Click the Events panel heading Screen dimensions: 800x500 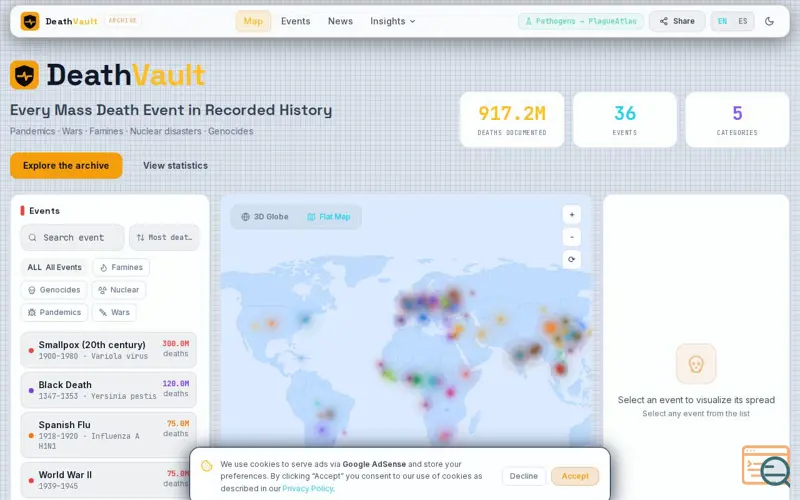tap(44, 211)
